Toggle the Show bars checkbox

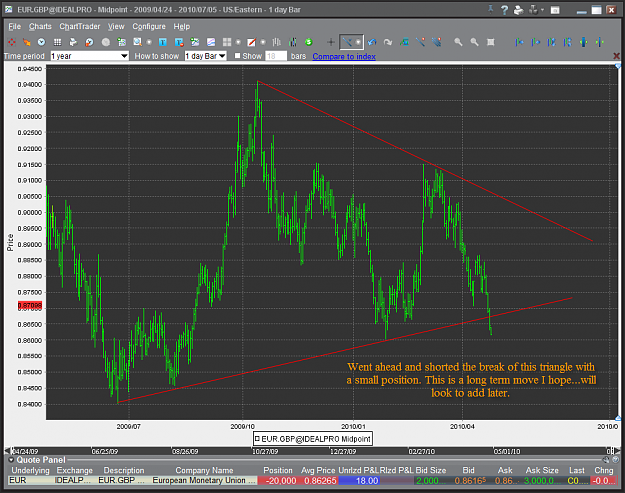pyautogui.click(x=238, y=56)
